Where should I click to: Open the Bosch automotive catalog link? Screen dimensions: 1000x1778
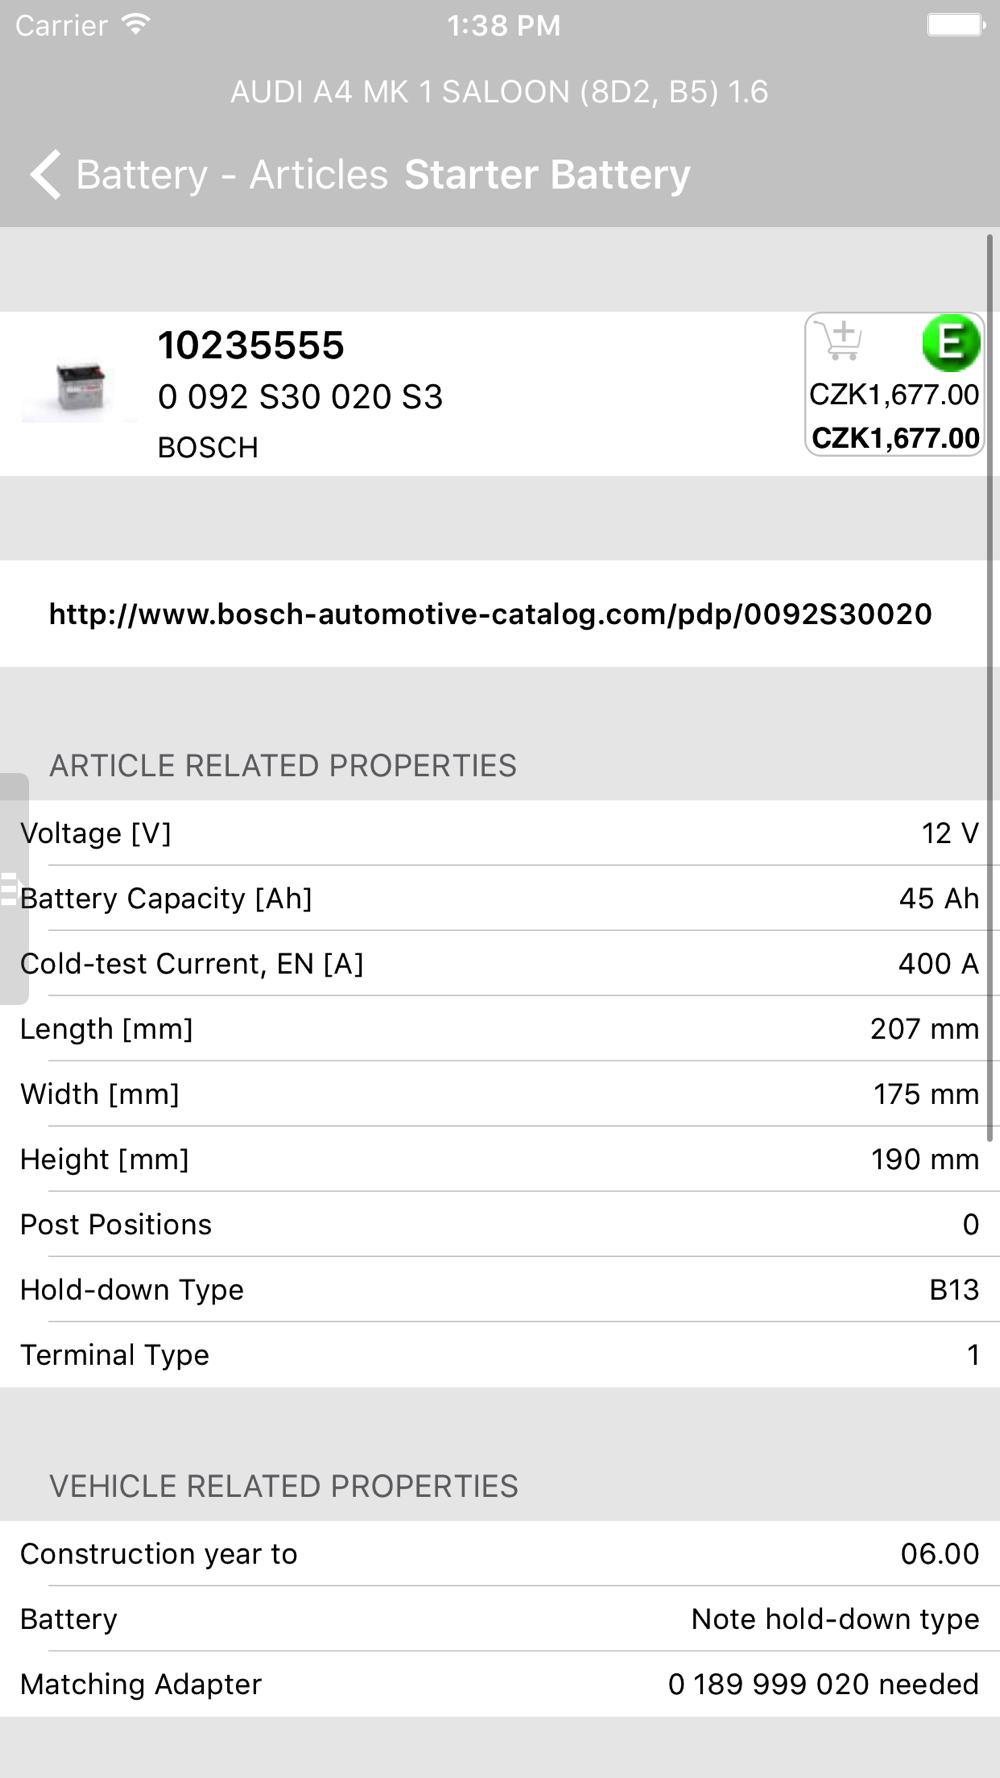(490, 614)
